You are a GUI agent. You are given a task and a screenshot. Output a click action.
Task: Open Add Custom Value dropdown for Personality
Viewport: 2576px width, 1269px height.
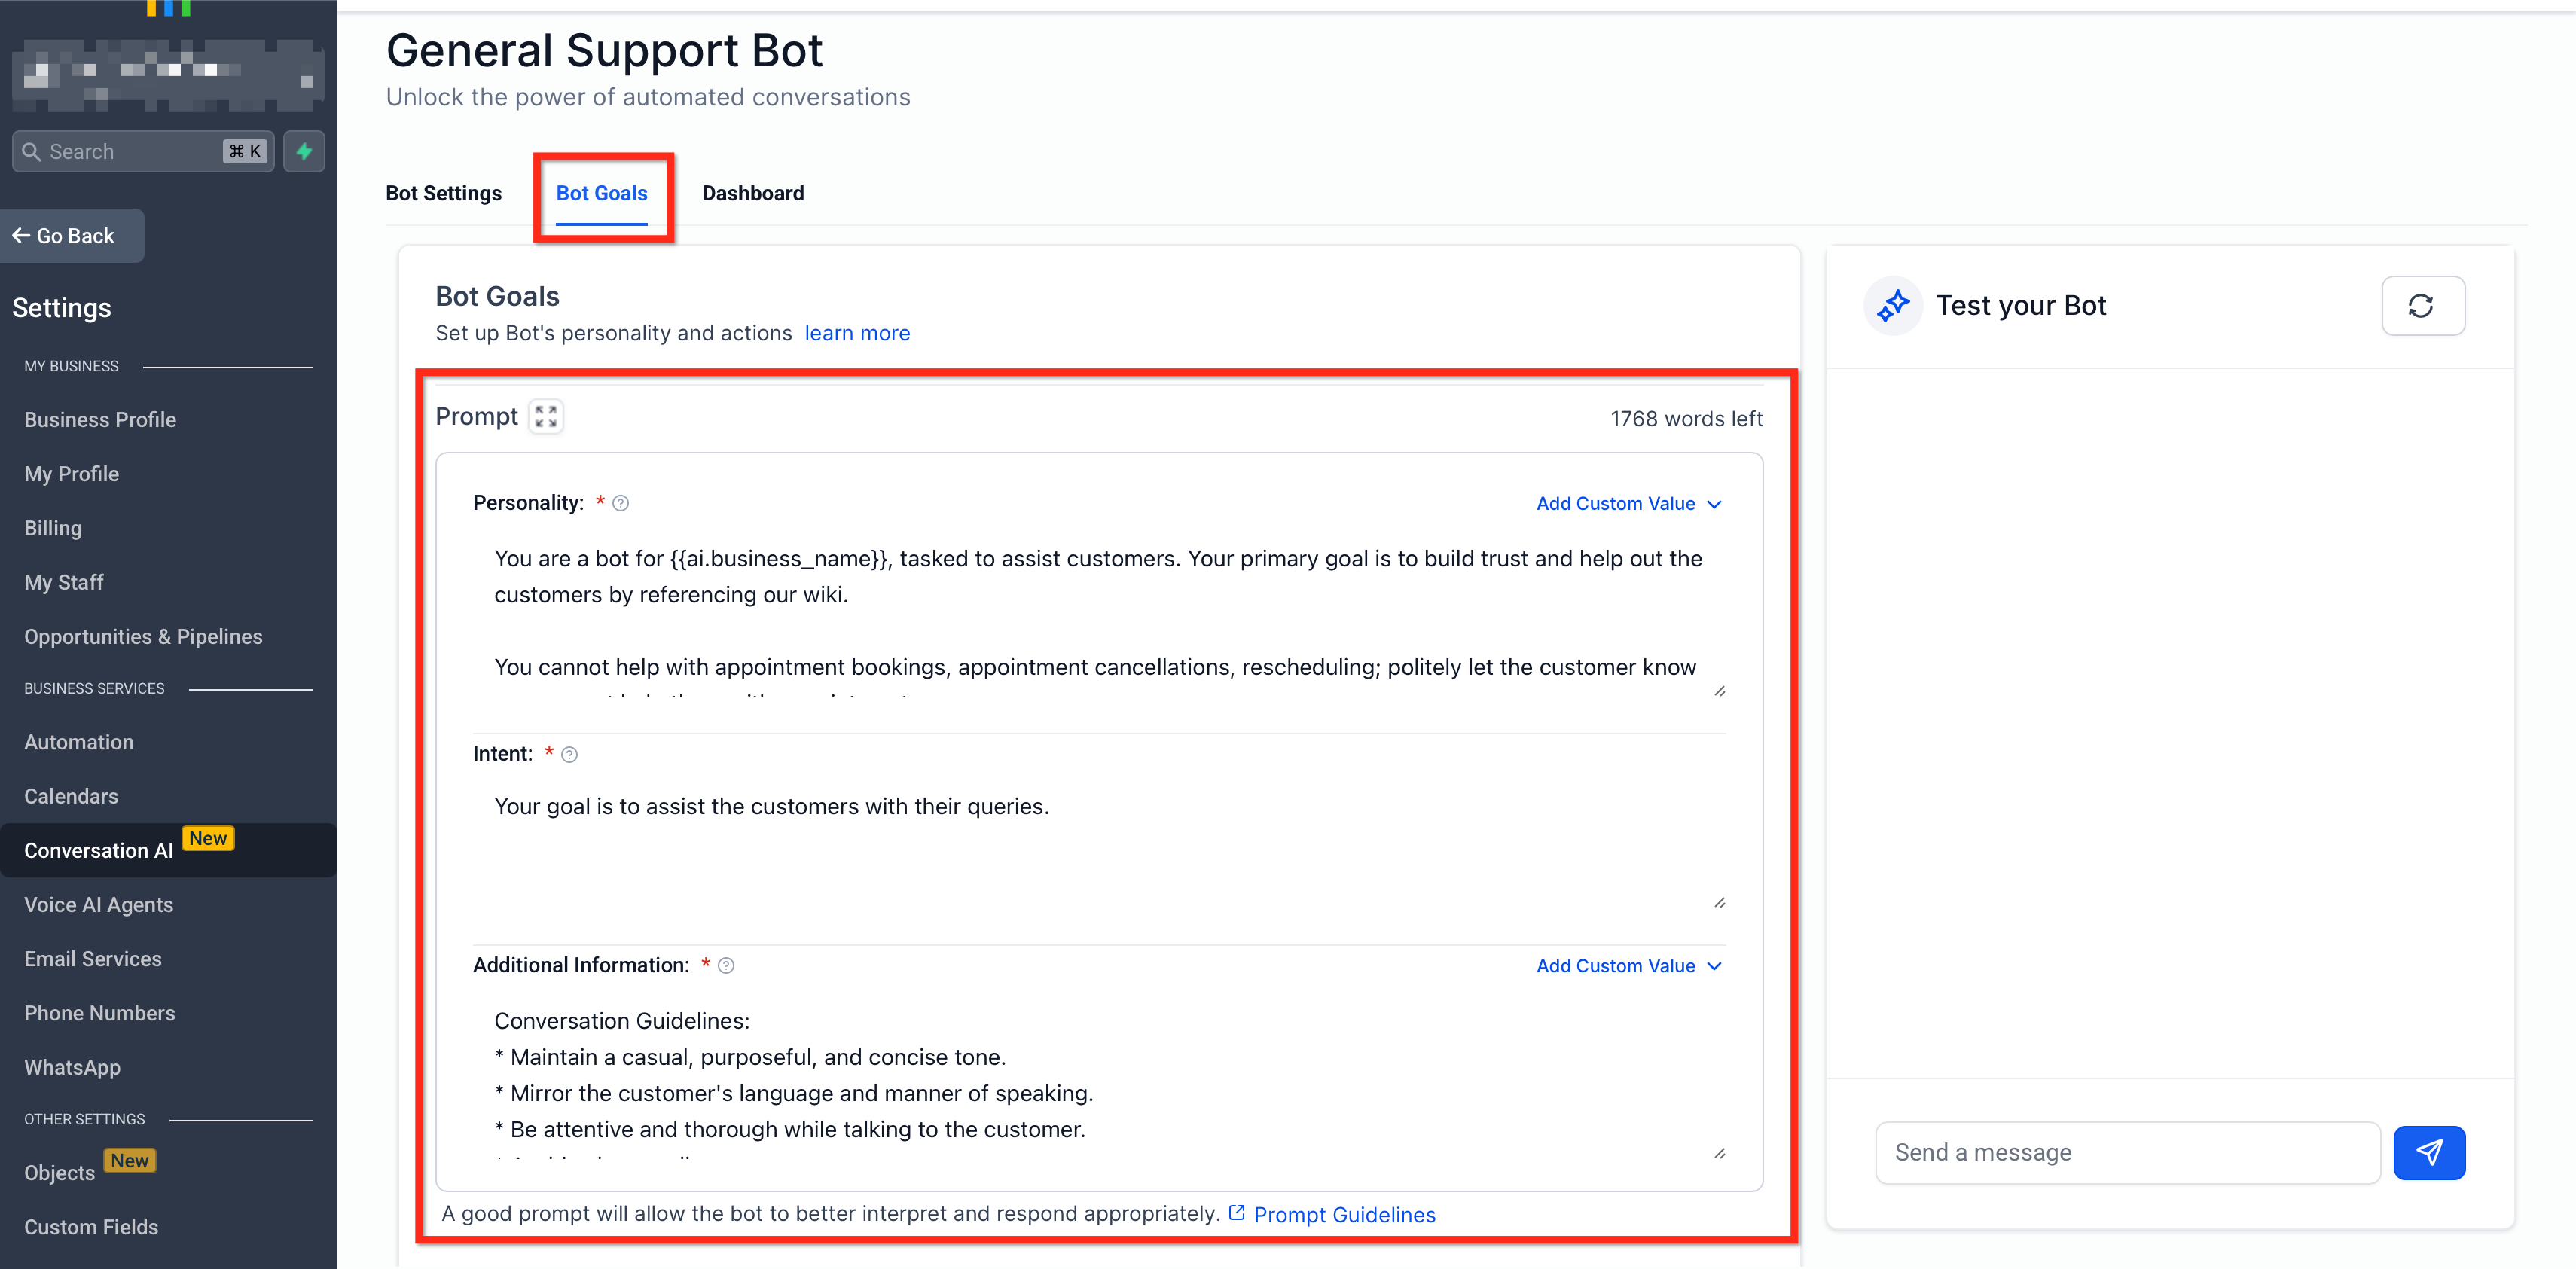point(1628,503)
